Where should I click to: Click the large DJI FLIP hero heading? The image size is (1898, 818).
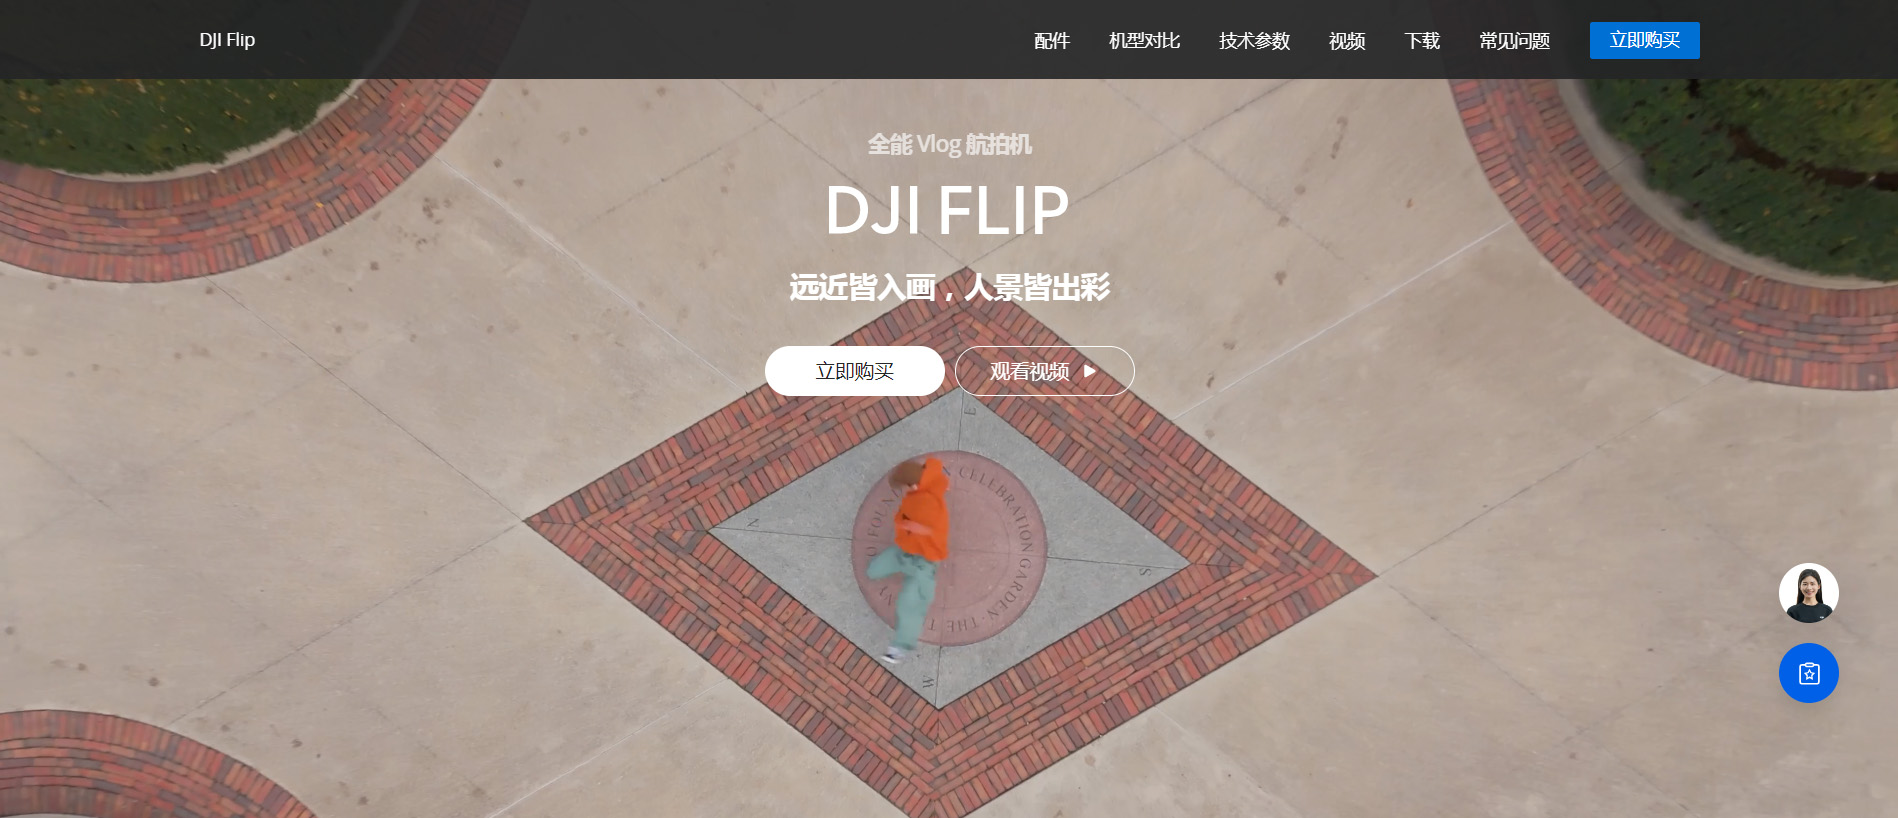click(x=947, y=211)
